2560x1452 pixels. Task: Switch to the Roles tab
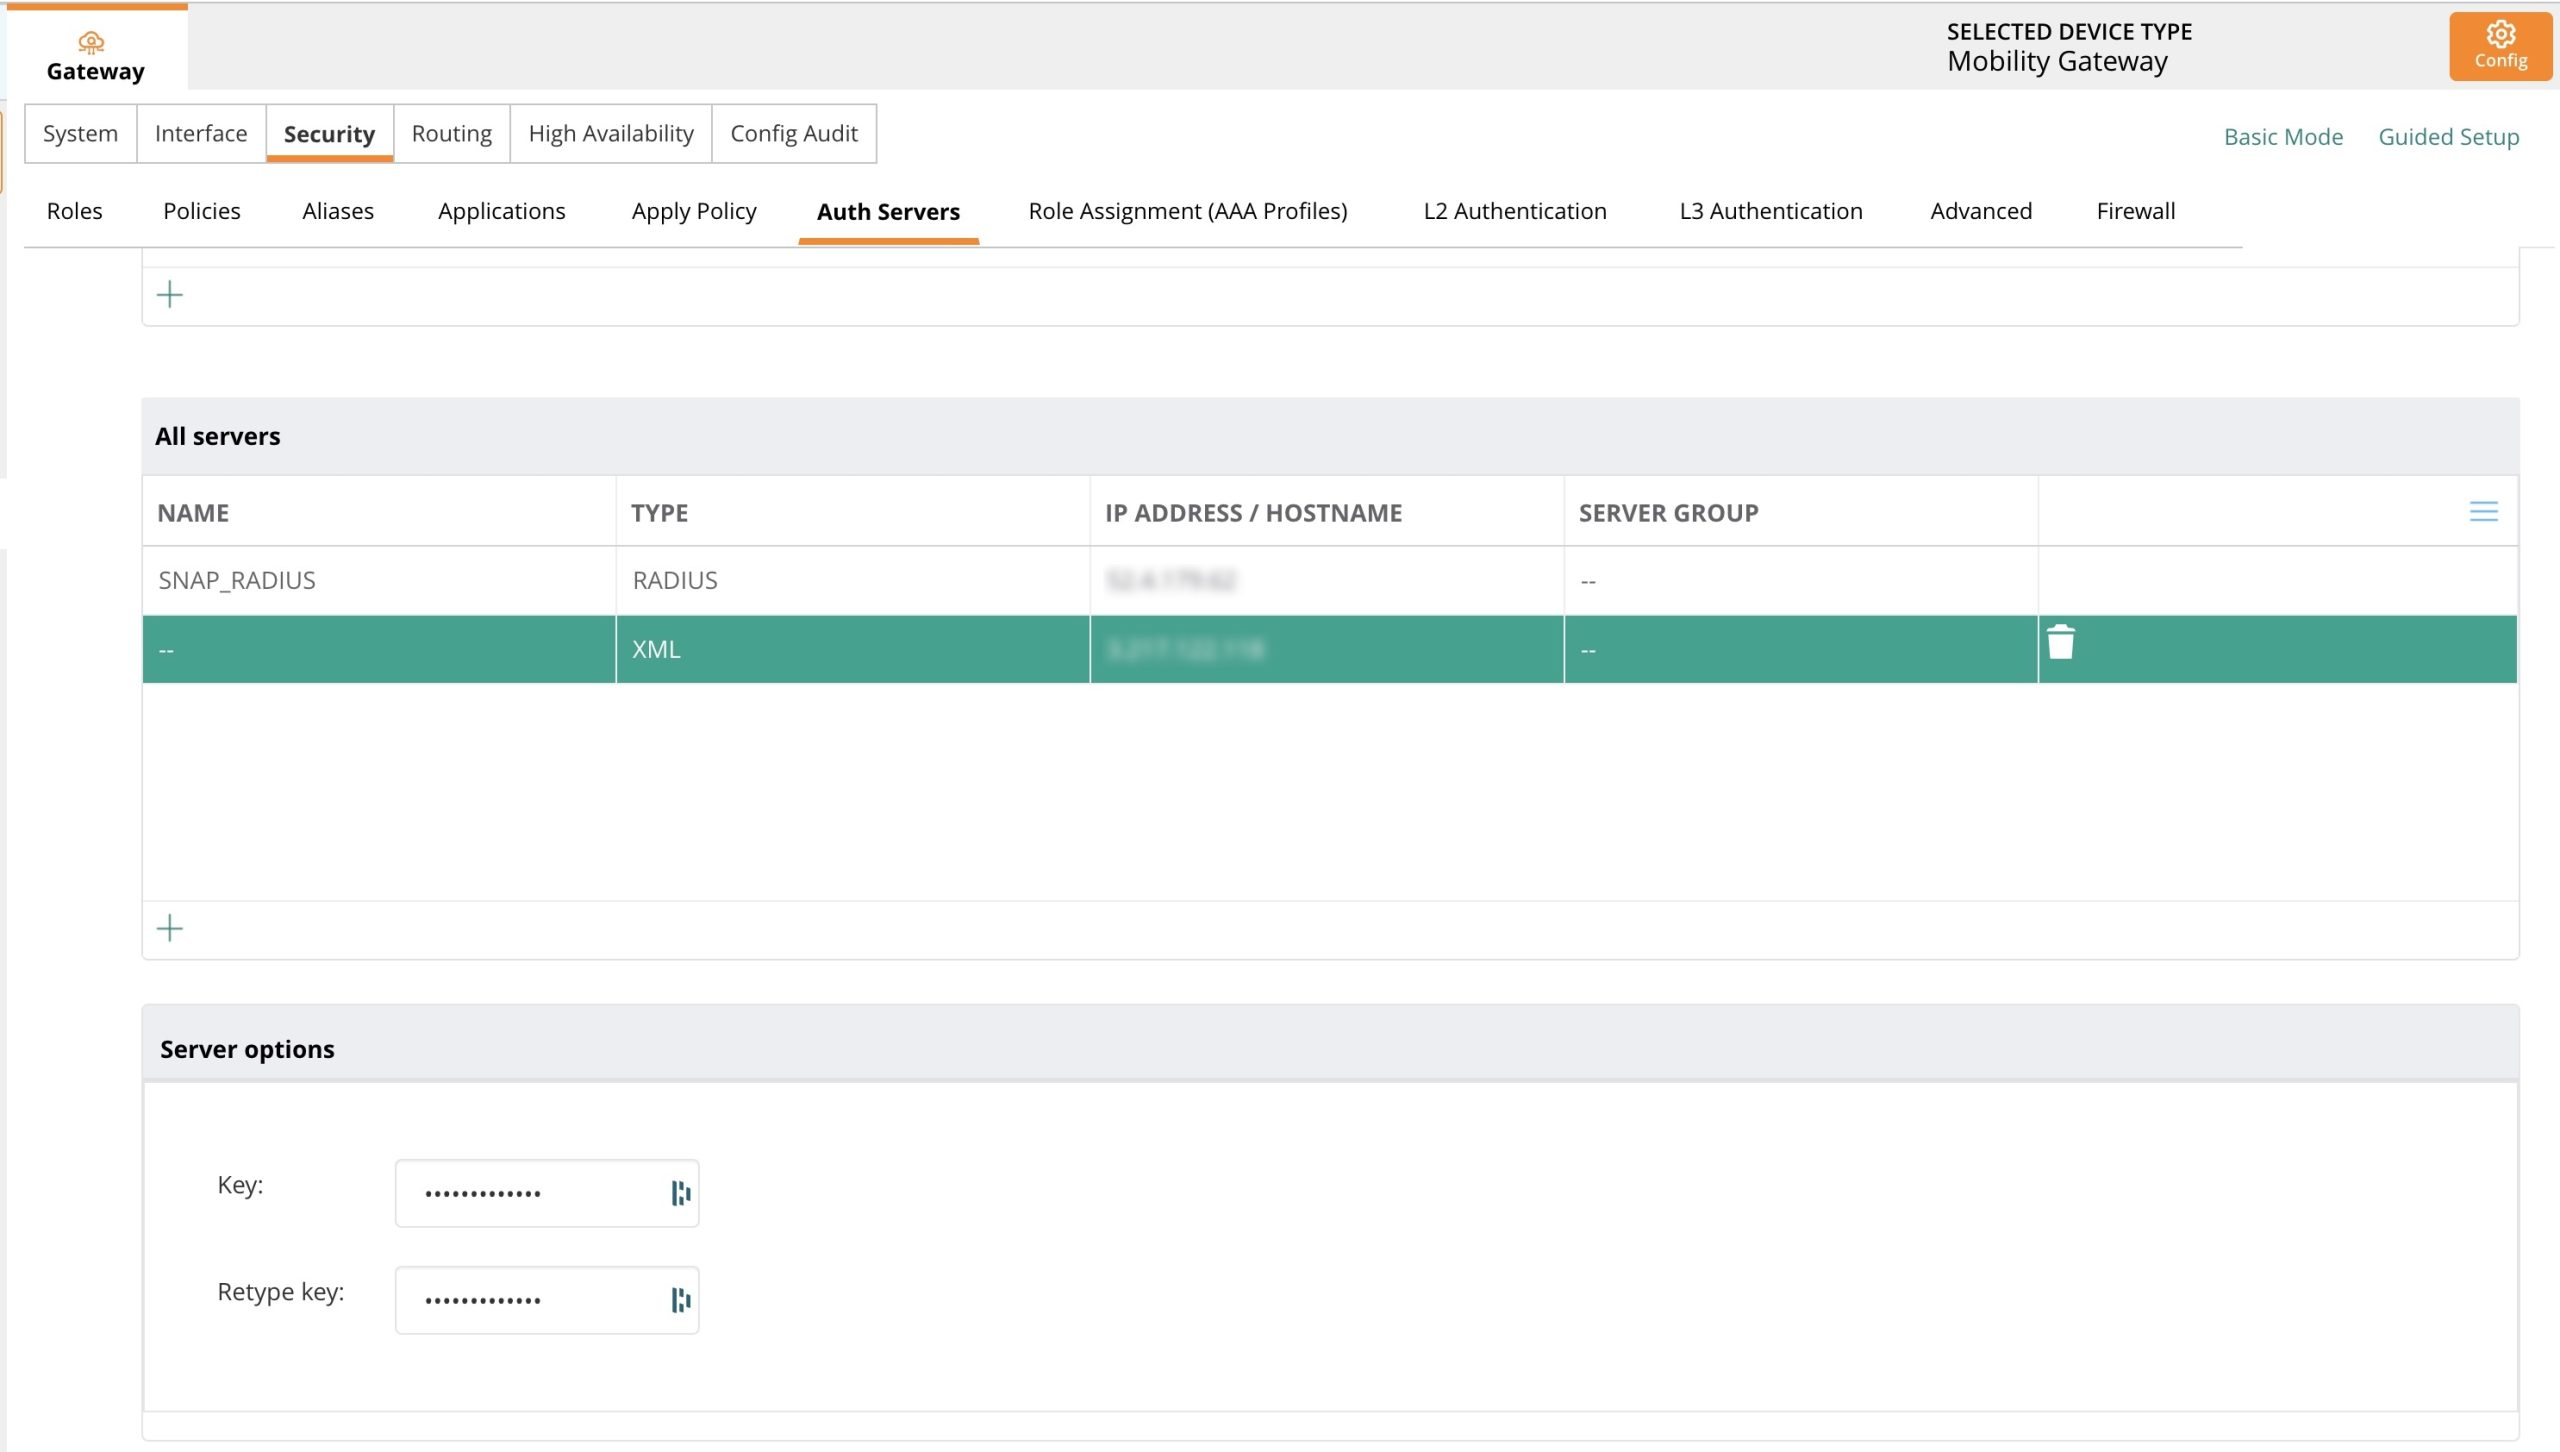click(75, 211)
